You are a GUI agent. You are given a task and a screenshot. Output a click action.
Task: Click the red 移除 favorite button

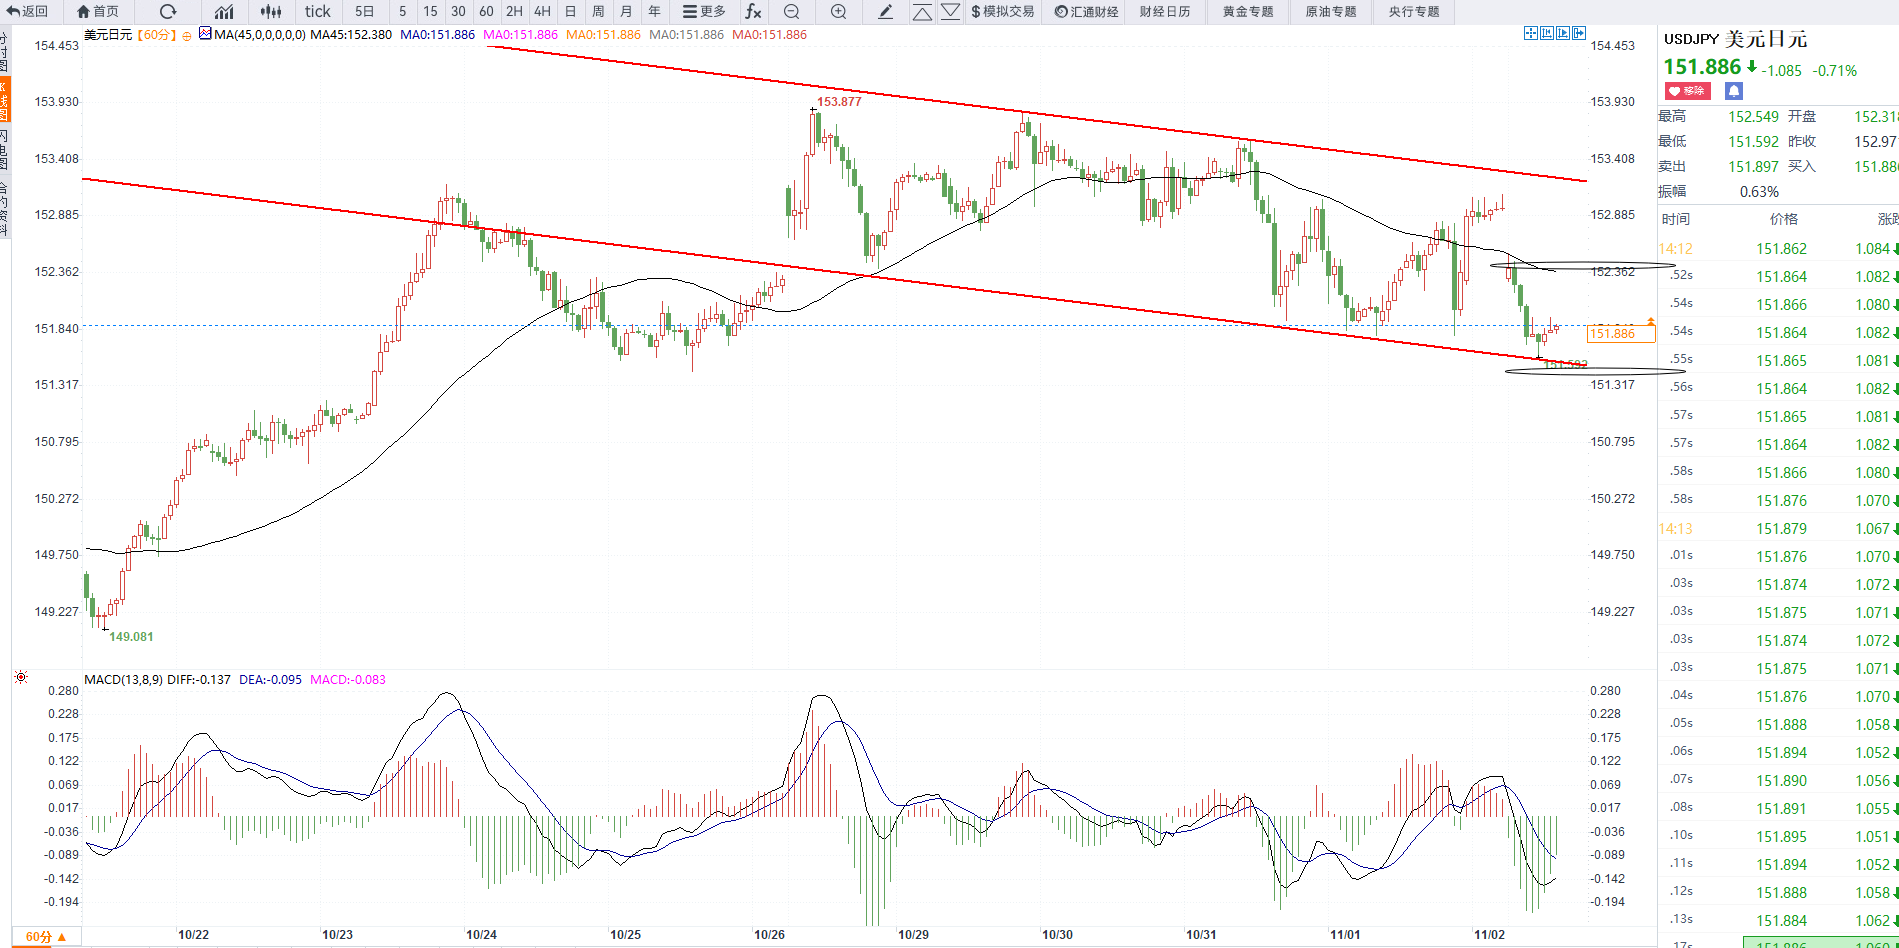point(1687,91)
